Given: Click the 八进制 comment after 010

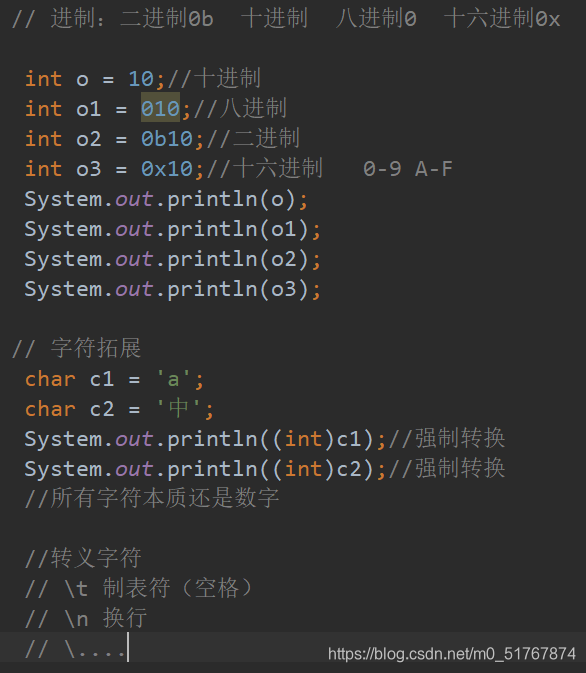Looking at the screenshot, I should (x=240, y=108).
